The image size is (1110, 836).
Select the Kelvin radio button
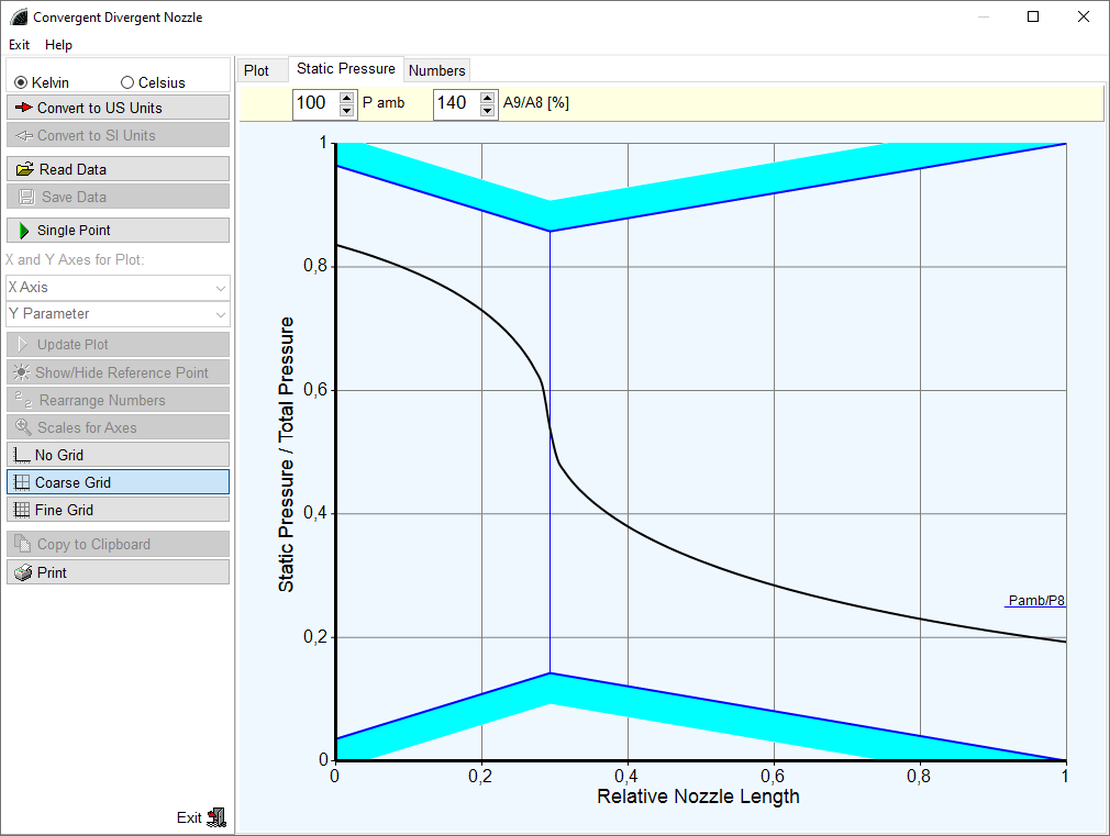click(21, 83)
